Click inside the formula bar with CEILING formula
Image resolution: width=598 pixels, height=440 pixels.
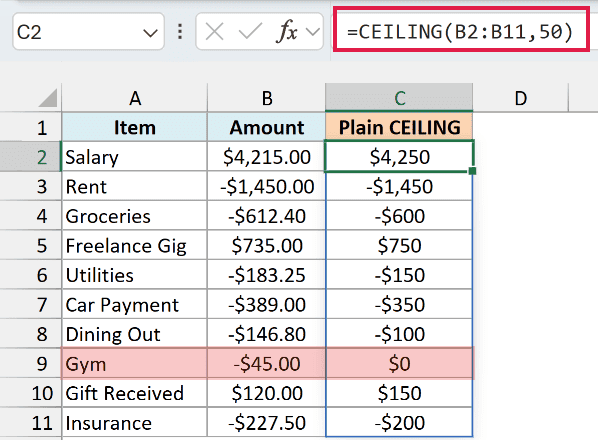[461, 31]
